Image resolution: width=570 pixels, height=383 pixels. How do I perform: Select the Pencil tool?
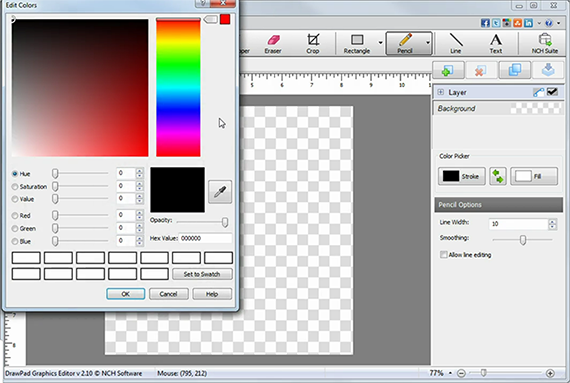pyautogui.click(x=405, y=44)
